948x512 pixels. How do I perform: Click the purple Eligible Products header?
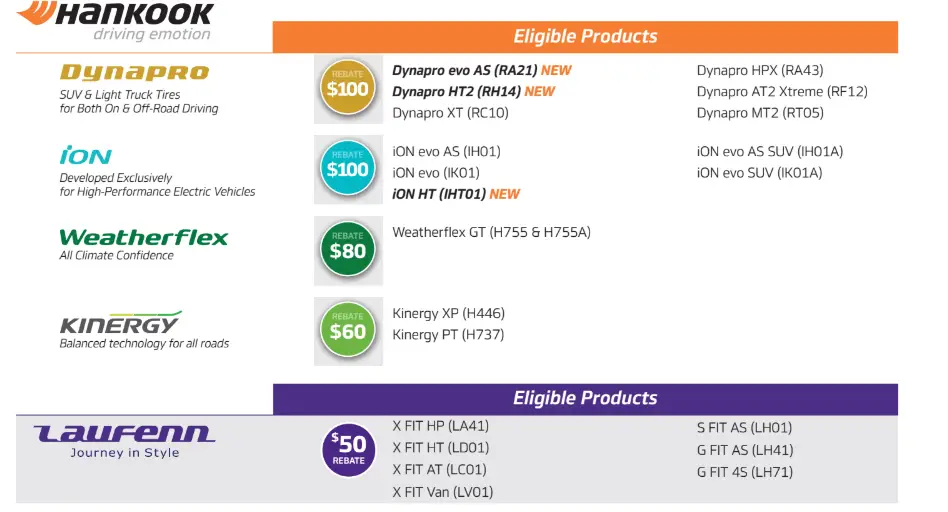click(585, 398)
